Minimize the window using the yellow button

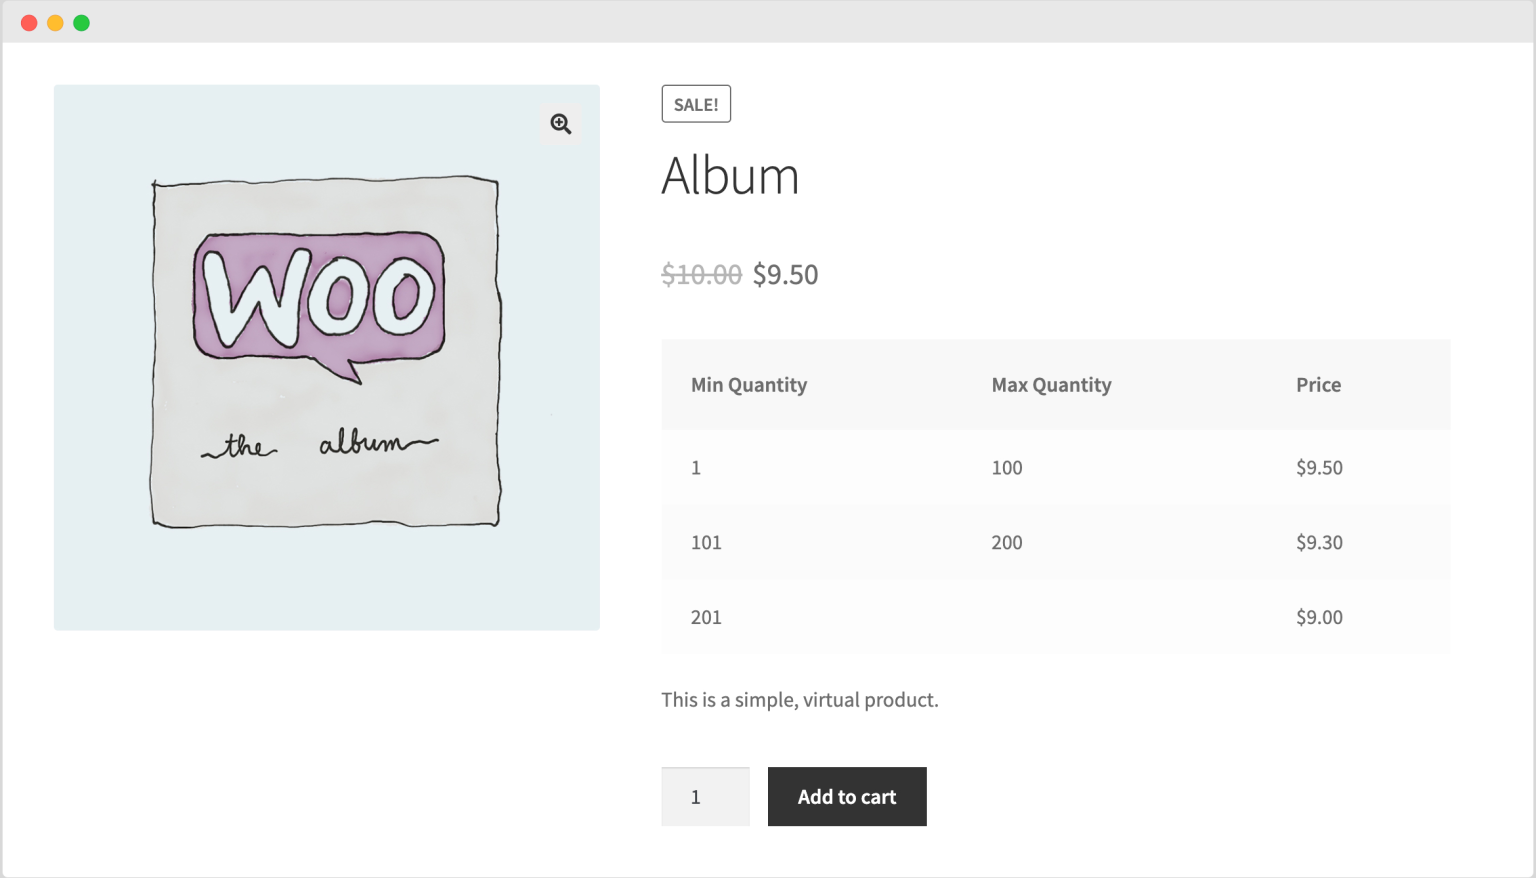55,23
